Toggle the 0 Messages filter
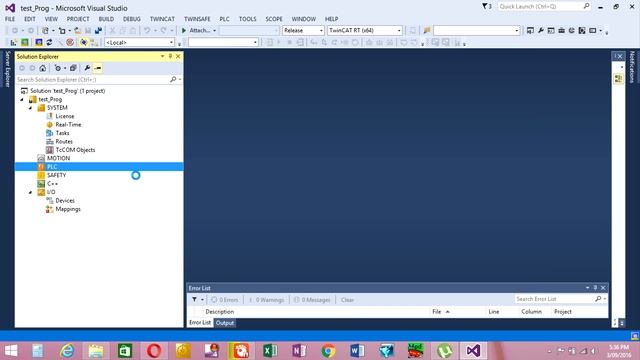The height and width of the screenshot is (360, 640). click(312, 300)
